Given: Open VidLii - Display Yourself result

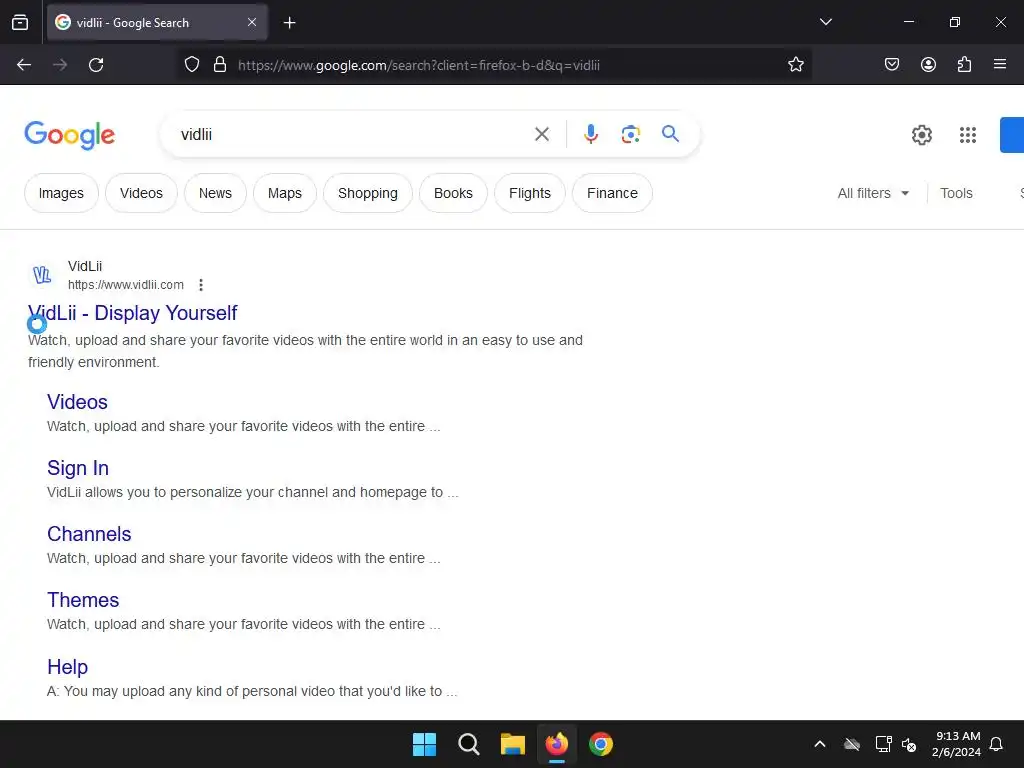Looking at the screenshot, I should (133, 313).
